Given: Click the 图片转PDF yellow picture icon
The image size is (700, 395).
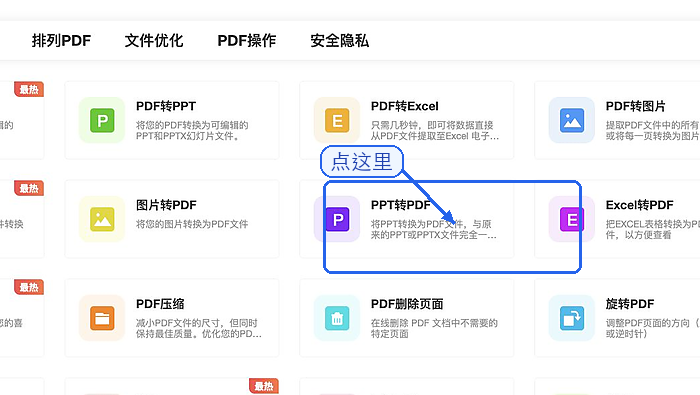Looking at the screenshot, I should [102, 219].
